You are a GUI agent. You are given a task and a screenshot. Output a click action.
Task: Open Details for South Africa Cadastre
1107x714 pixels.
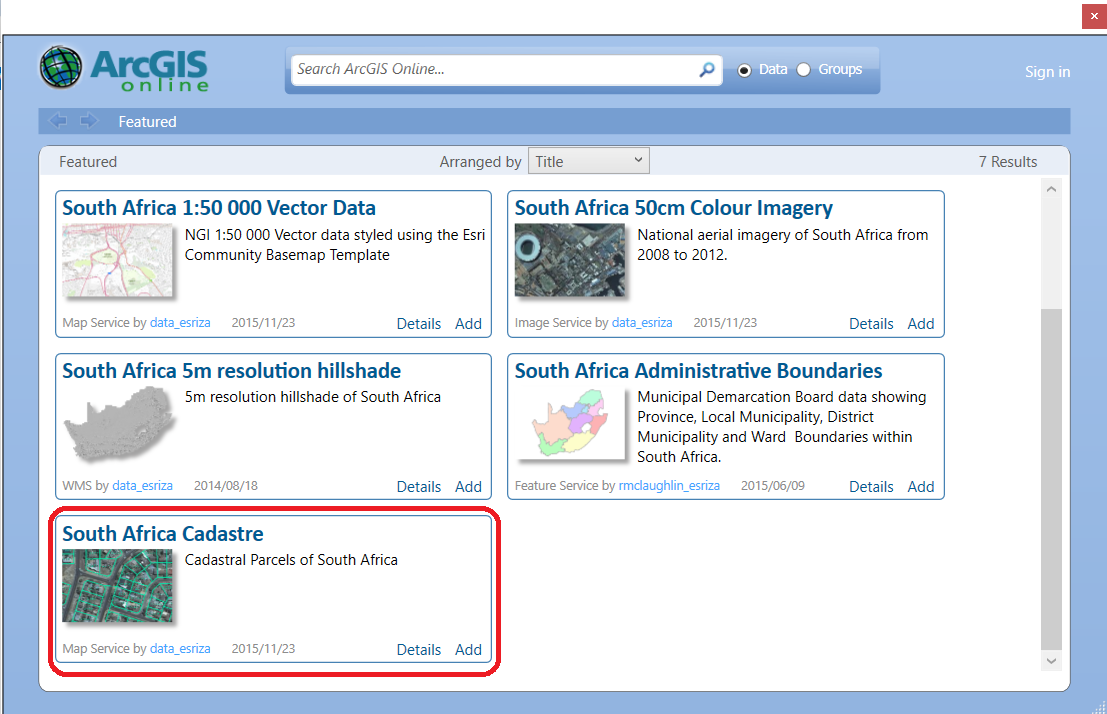(x=418, y=650)
